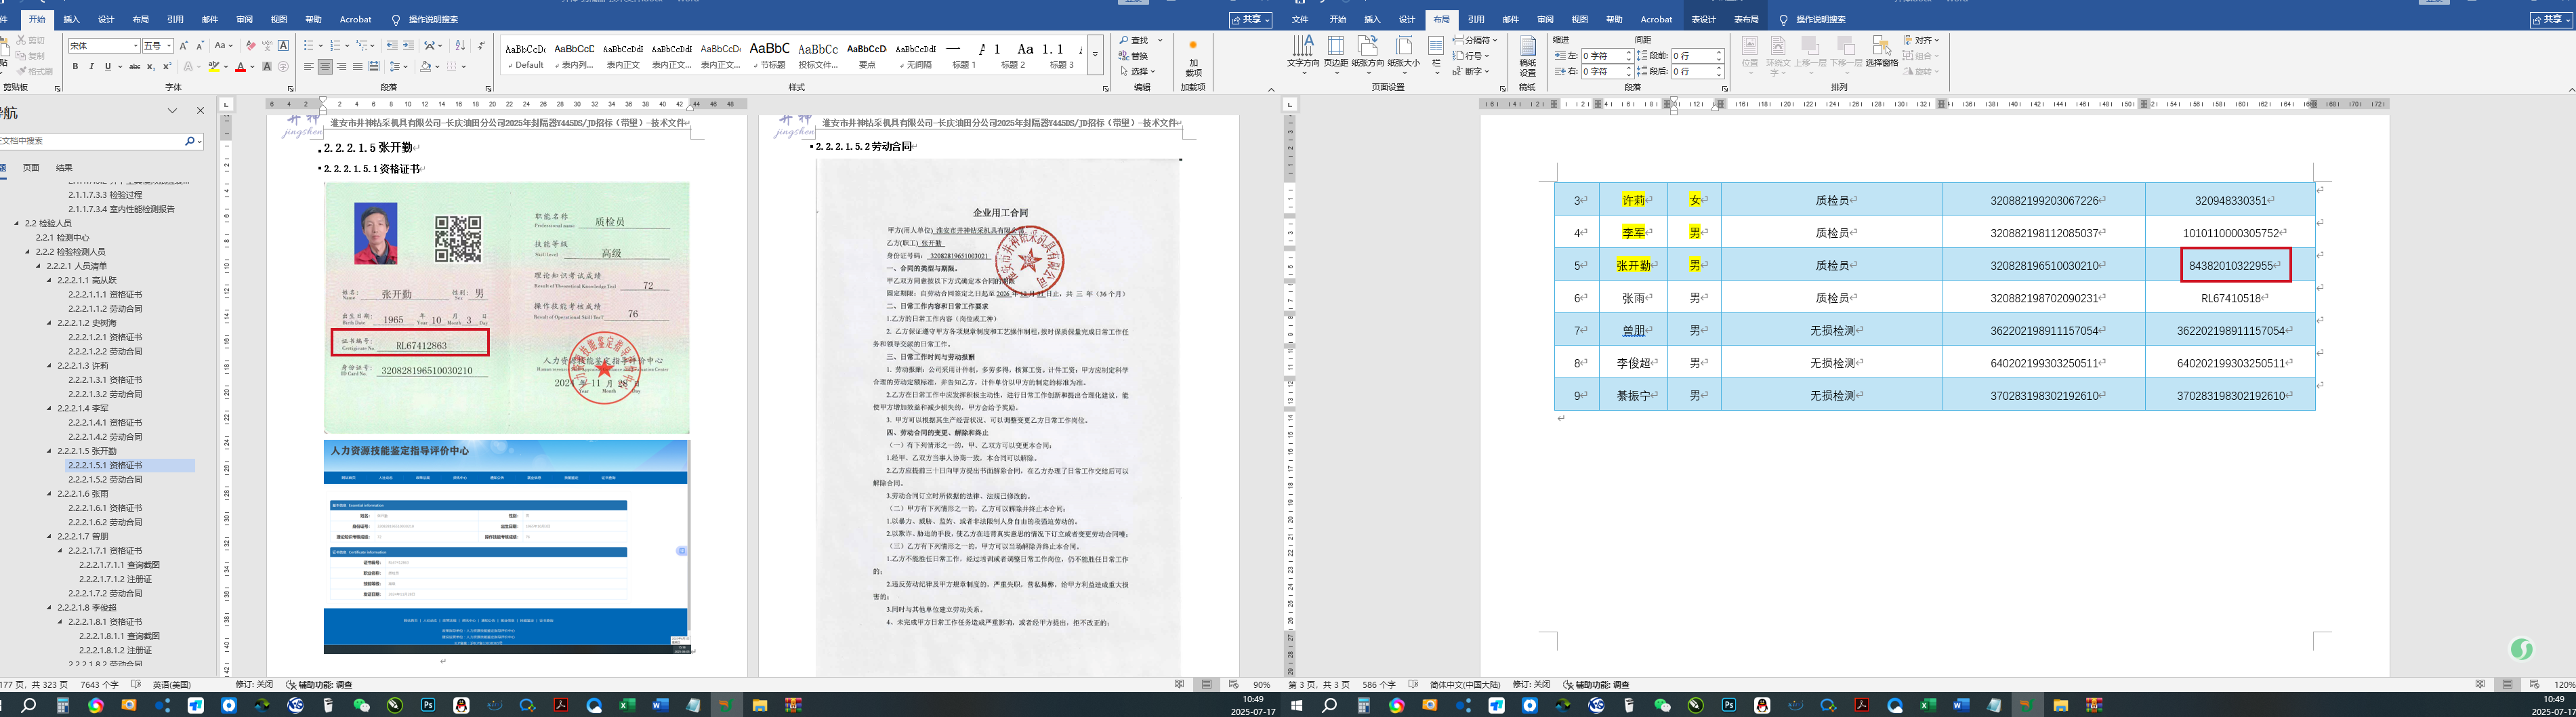Increase the paragraph indent
The width and height of the screenshot is (2576, 717).
pyautogui.click(x=408, y=46)
